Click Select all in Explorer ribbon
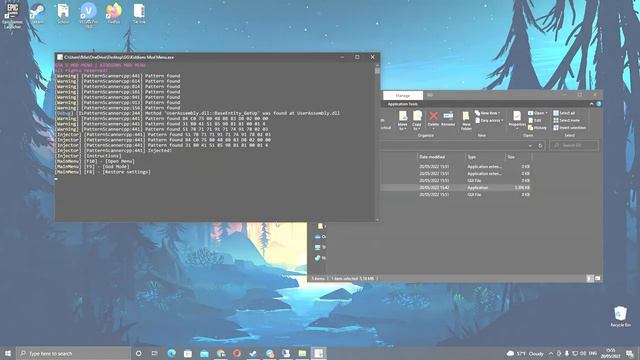 pos(564,113)
